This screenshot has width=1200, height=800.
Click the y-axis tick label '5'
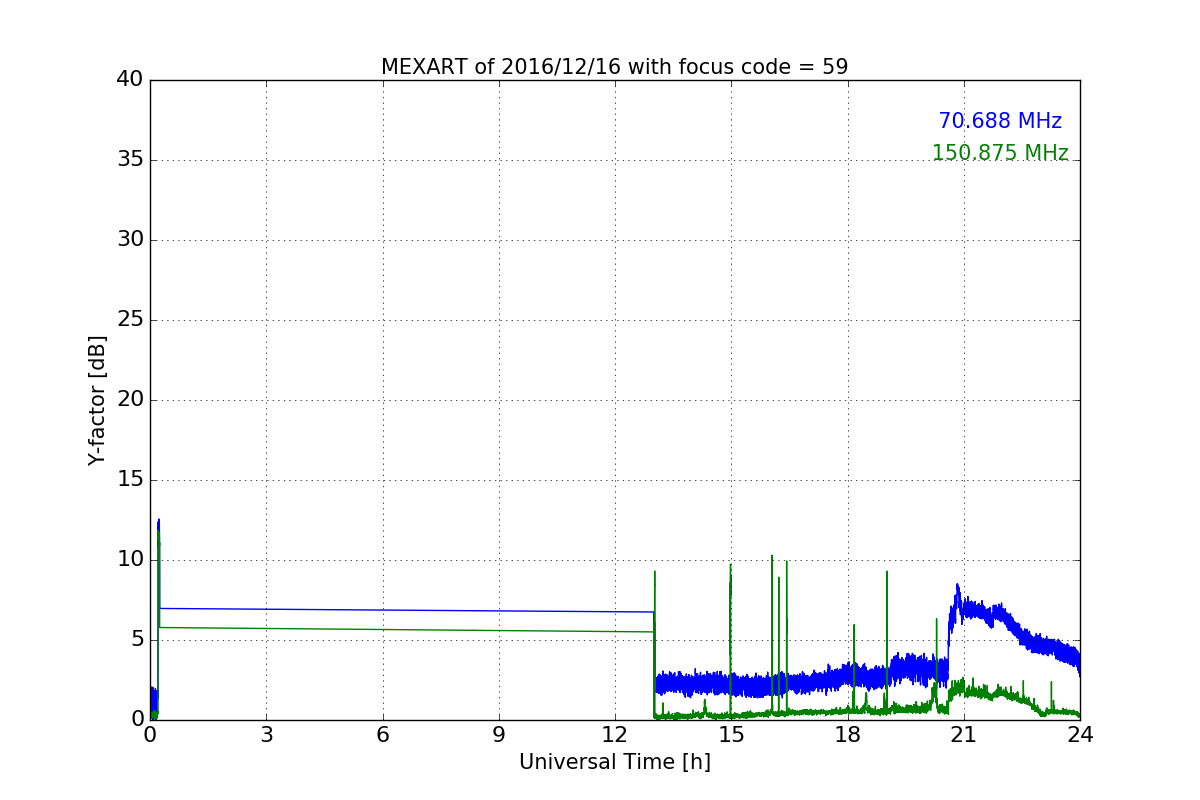click(x=137, y=639)
